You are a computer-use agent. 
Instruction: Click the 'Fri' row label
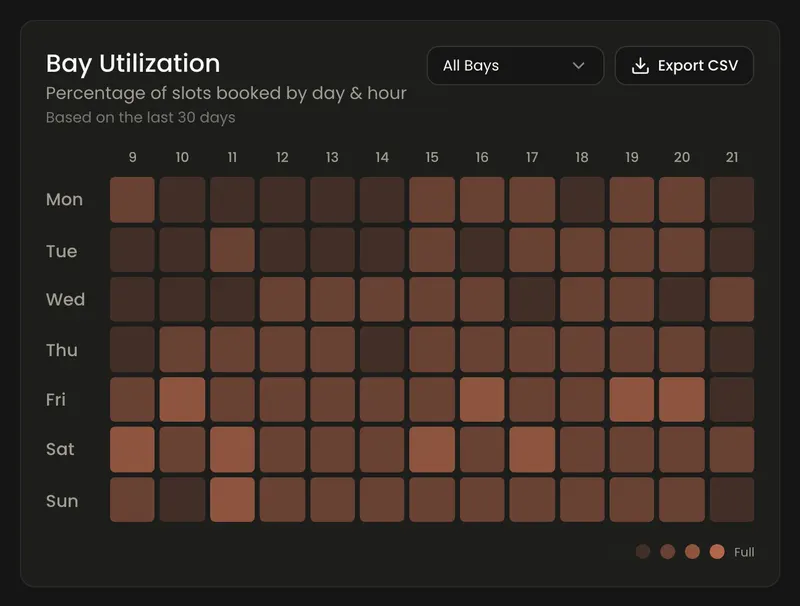tap(56, 399)
